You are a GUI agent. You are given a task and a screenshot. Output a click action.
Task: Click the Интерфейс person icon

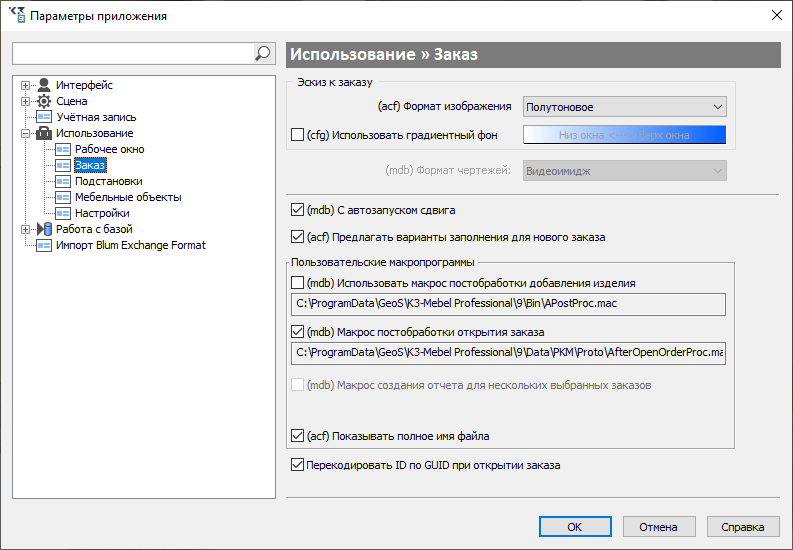(x=44, y=85)
